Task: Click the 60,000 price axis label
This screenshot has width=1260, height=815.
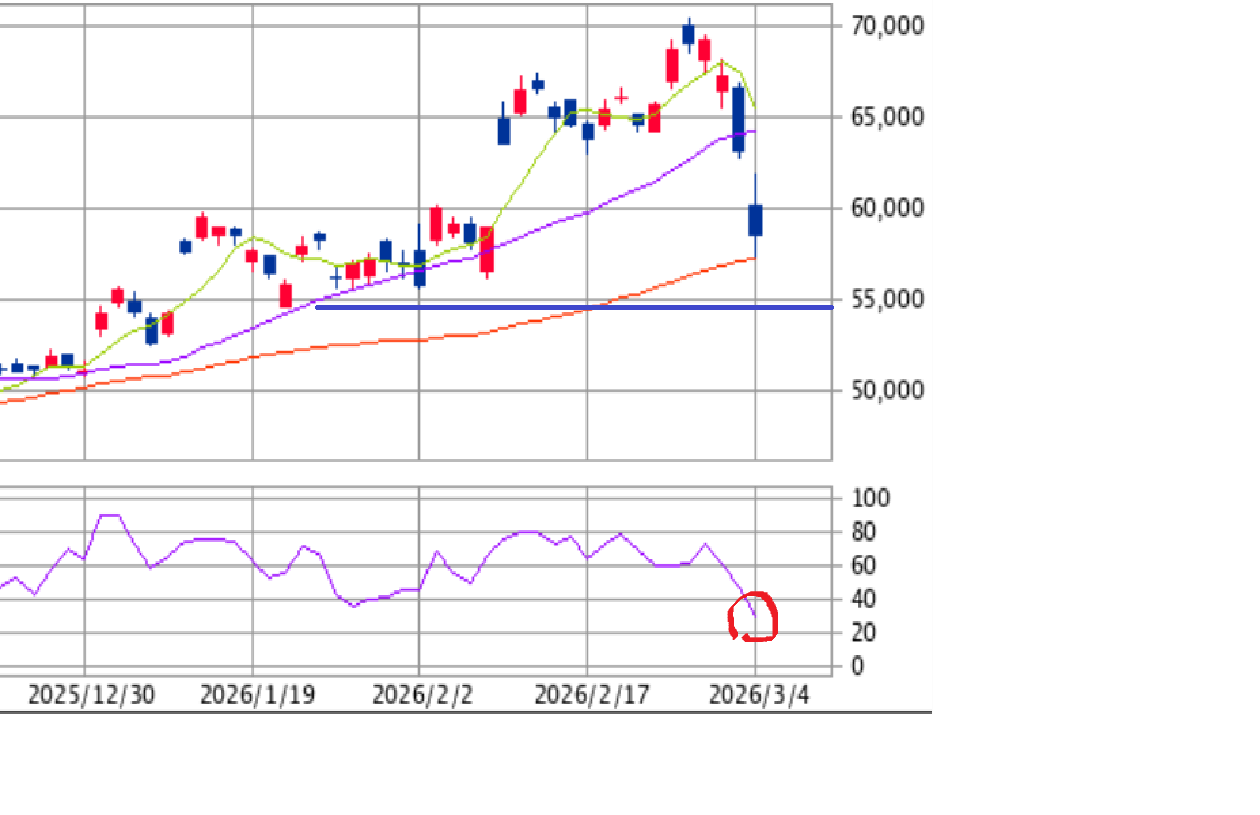Action: pos(889,208)
